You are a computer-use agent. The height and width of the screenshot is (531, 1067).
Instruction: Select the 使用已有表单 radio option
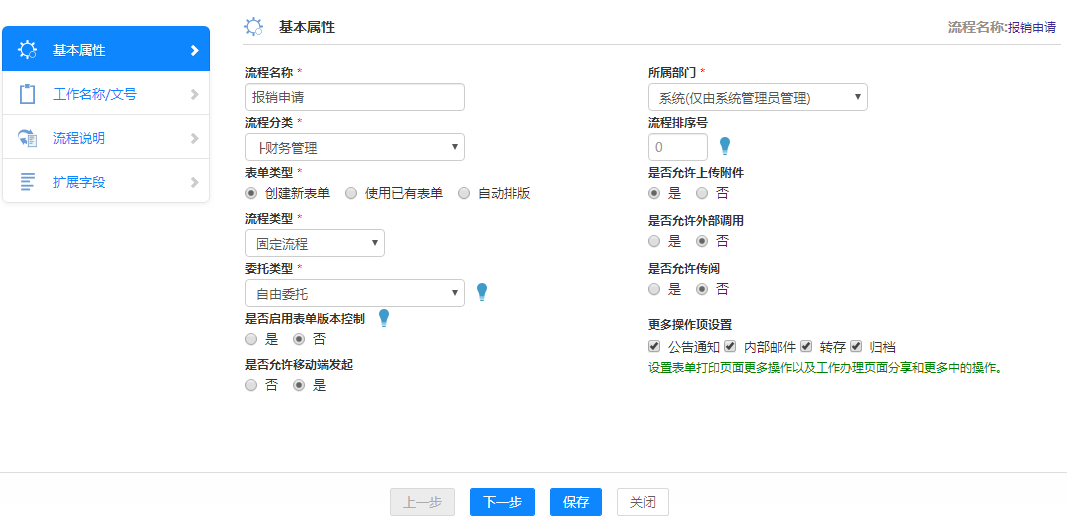coord(351,193)
